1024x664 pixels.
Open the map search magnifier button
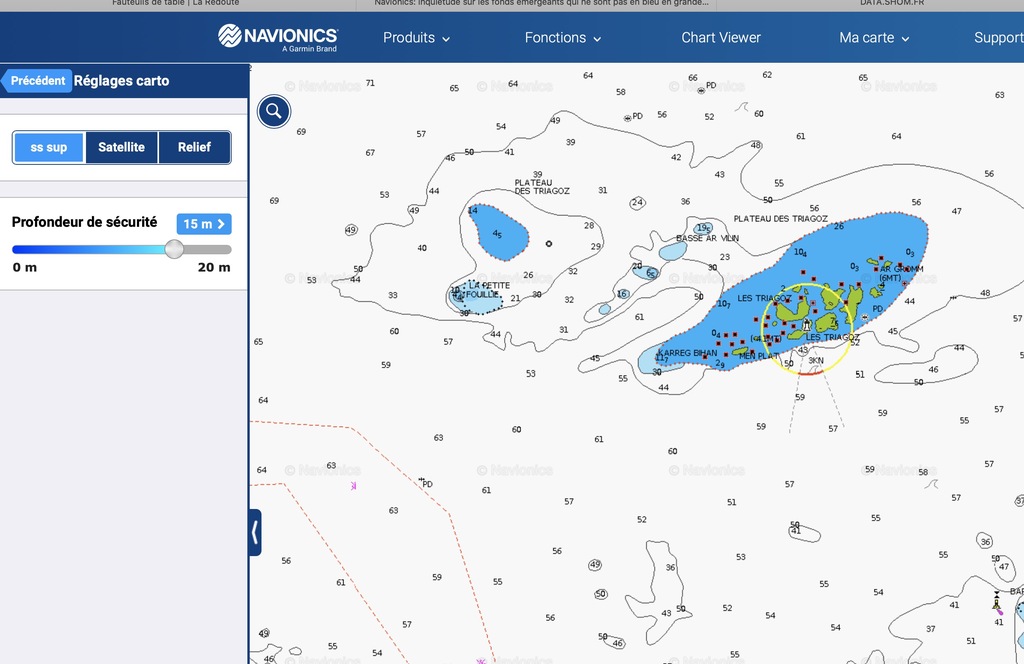click(x=274, y=112)
